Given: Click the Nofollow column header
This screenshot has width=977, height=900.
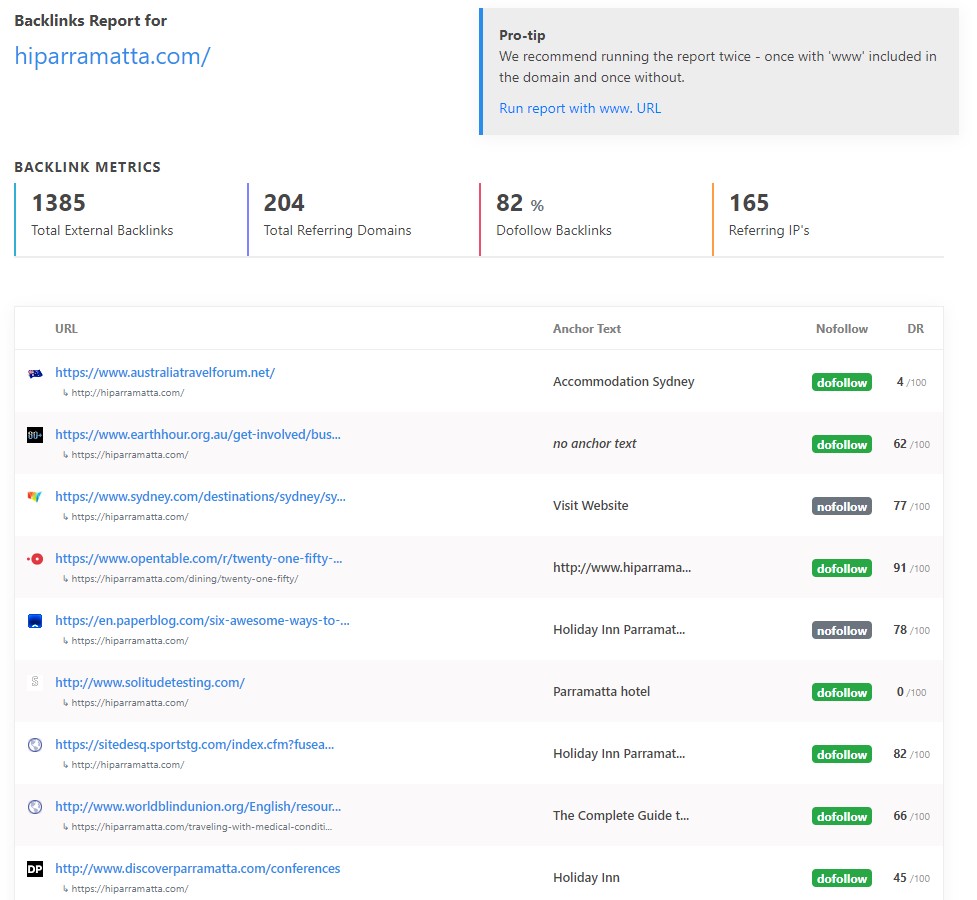Looking at the screenshot, I should (842, 328).
